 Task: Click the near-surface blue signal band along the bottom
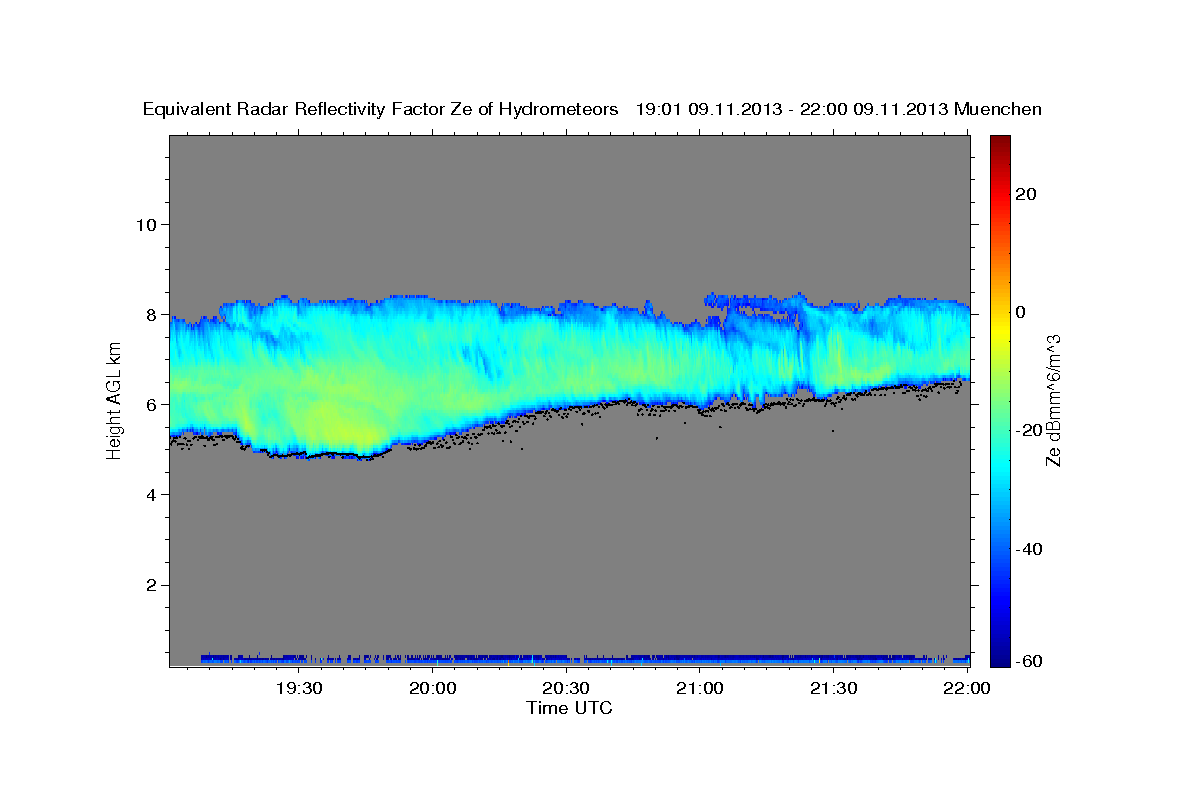coord(585,660)
